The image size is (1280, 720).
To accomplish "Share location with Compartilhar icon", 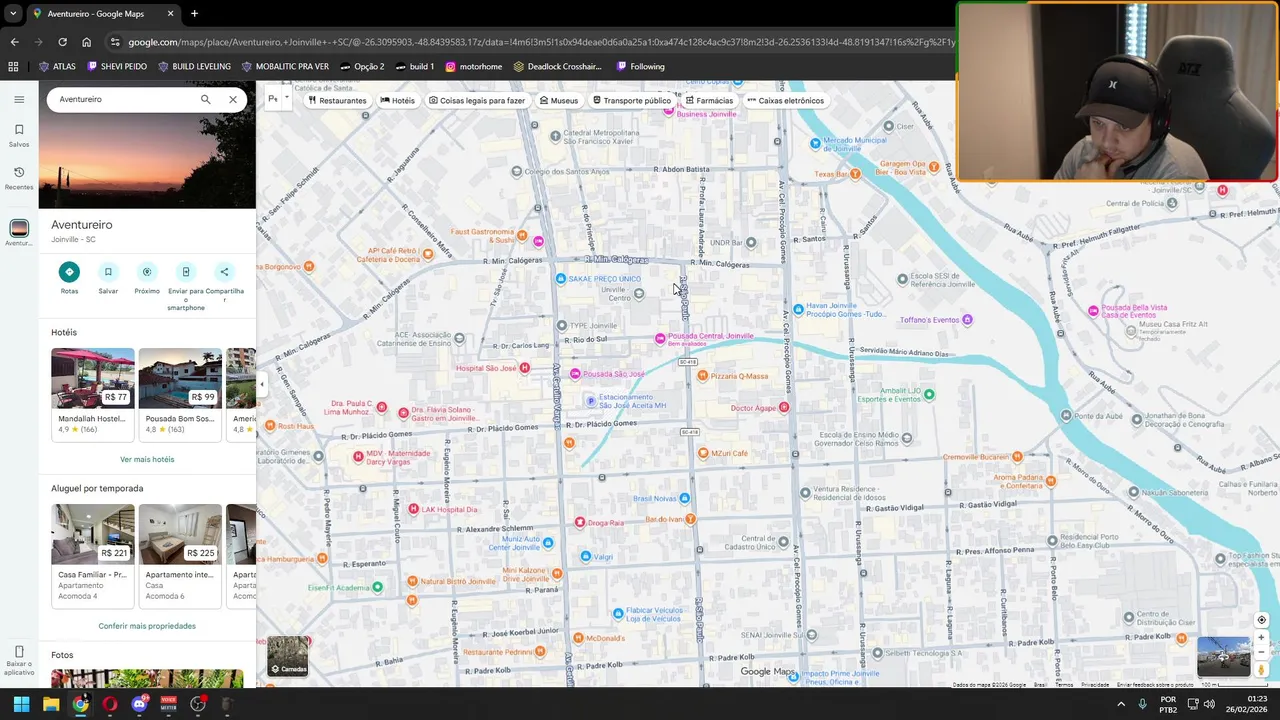I will coord(224,272).
